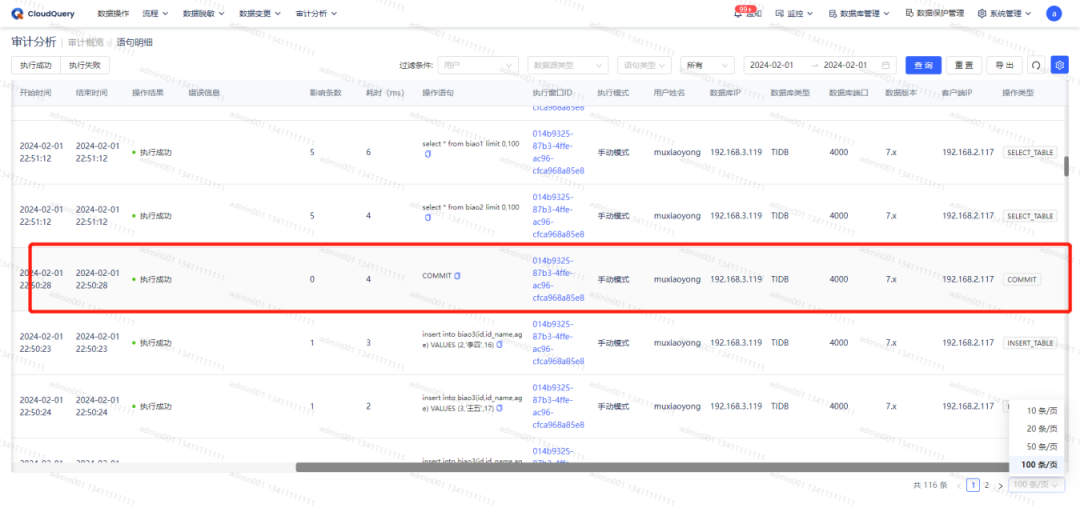Select the 执行失败 filter tab
The image size is (1080, 512).
[x=85, y=65]
